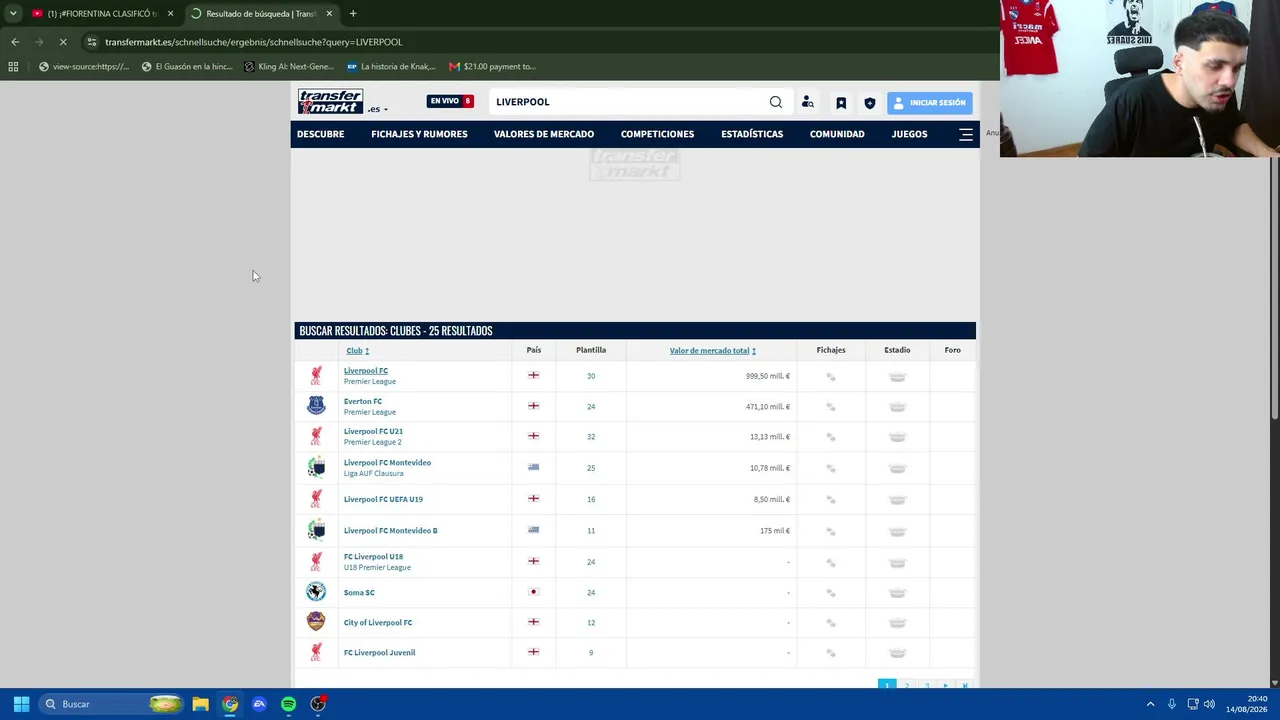Open the FC Liverpool Juvenil link

[x=380, y=653]
